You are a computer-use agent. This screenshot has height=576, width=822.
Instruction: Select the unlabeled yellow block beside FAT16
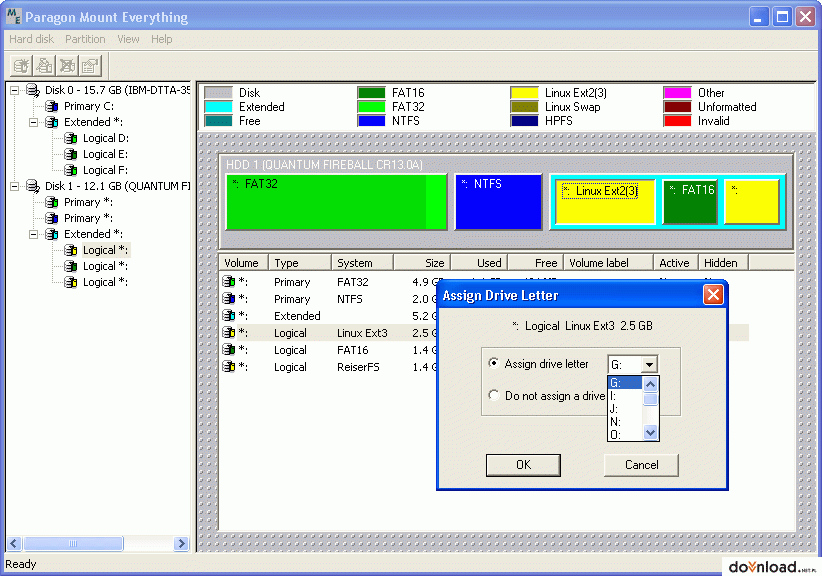pos(751,202)
